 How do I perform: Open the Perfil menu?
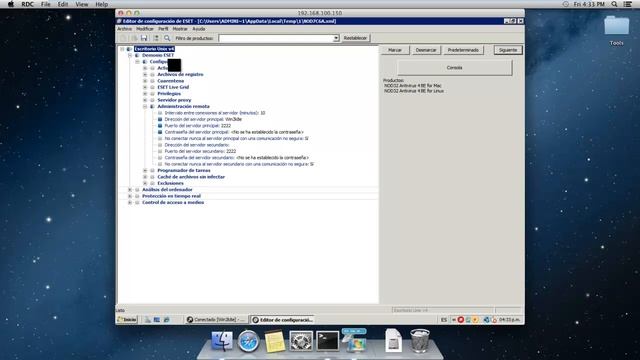coord(163,29)
